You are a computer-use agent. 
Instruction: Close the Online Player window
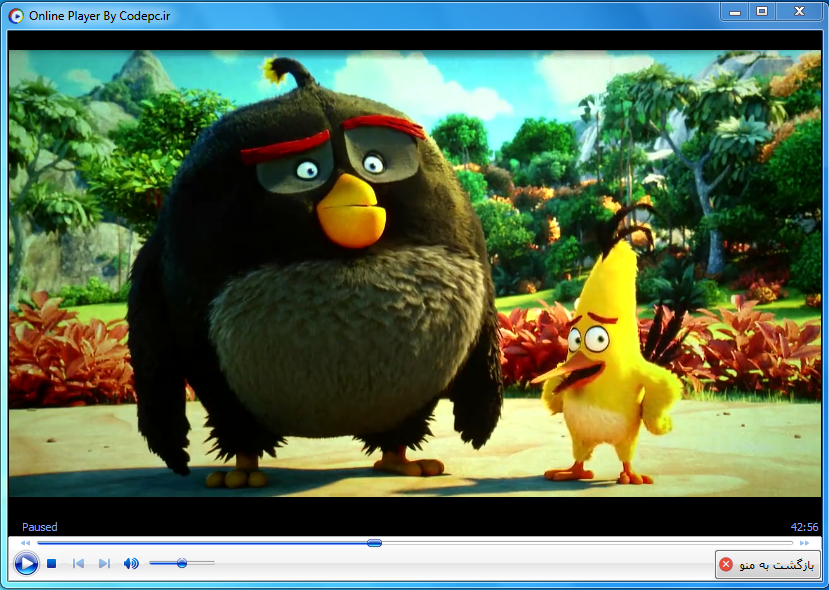click(799, 12)
